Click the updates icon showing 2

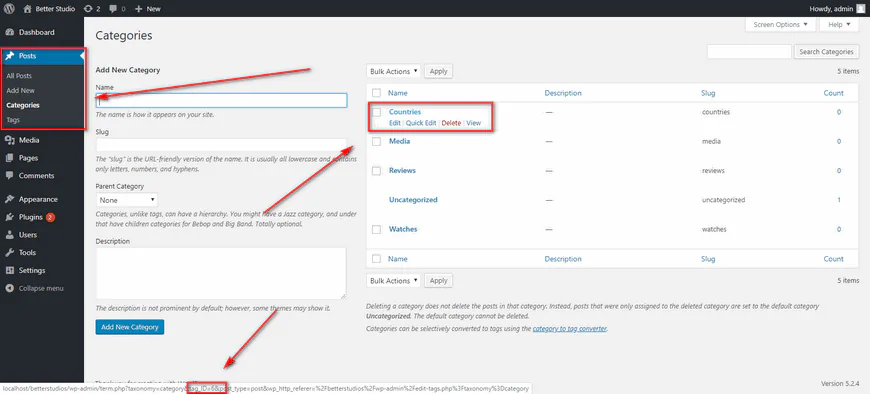[x=88, y=9]
